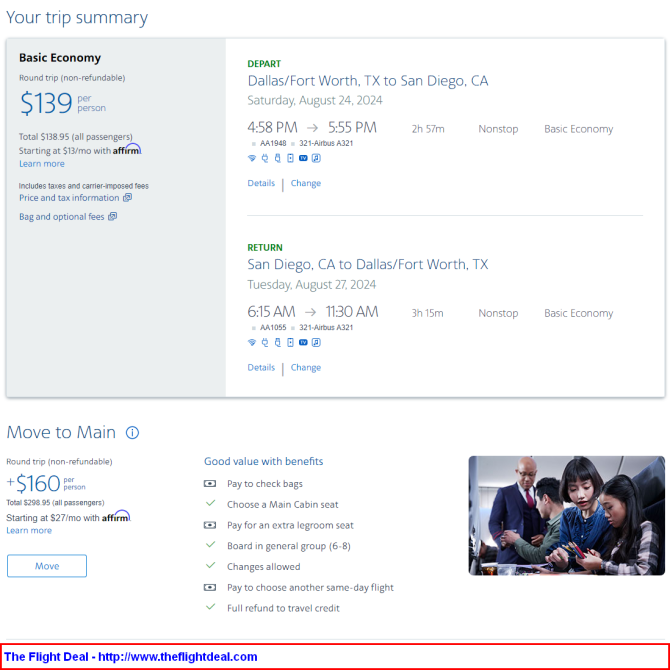The height and width of the screenshot is (670, 670).
Task: Click Learn more under Basic Economy Affirm offer
Action: pyautogui.click(x=42, y=164)
